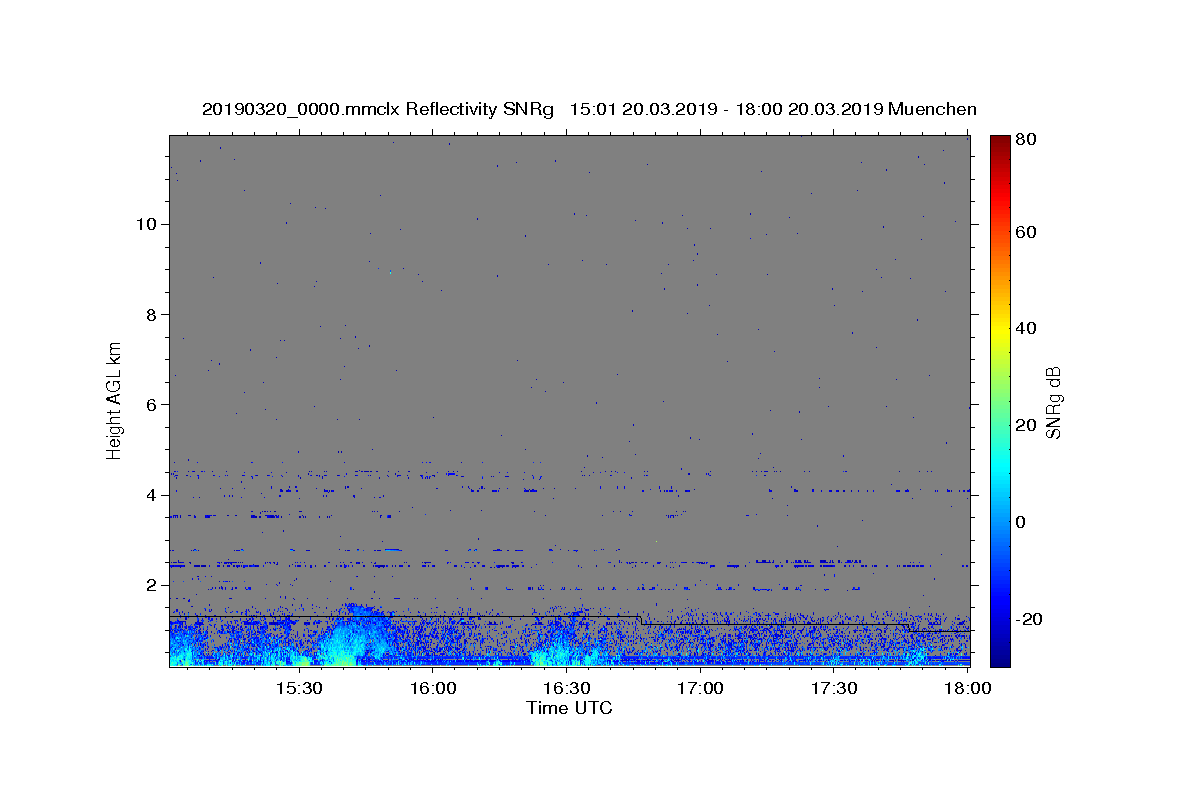Click the 16:30 time axis label

coord(566,688)
